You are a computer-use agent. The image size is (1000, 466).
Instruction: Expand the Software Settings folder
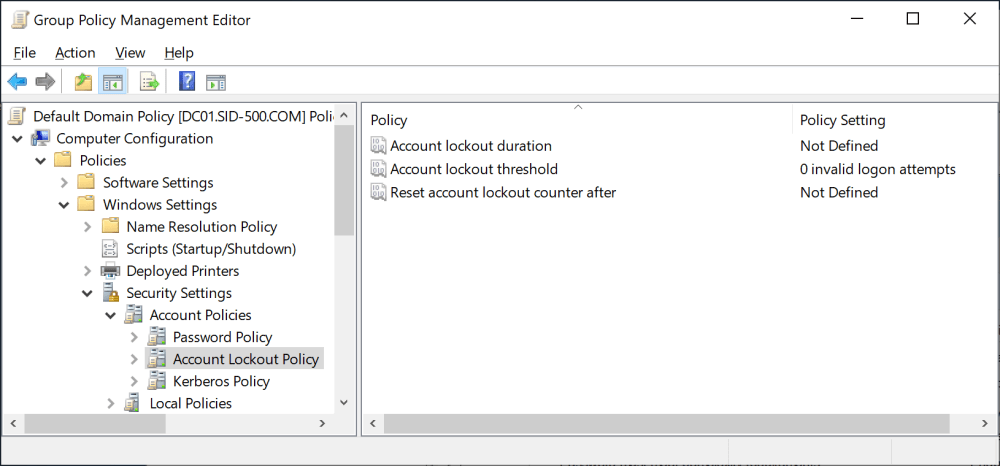(64, 183)
